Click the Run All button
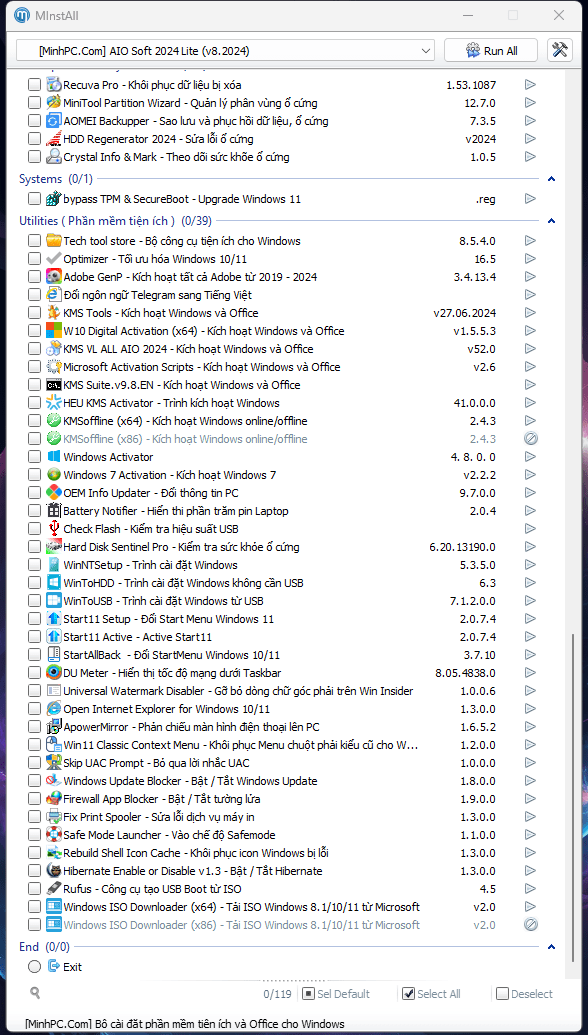The width and height of the screenshot is (588, 1035). click(x=492, y=51)
